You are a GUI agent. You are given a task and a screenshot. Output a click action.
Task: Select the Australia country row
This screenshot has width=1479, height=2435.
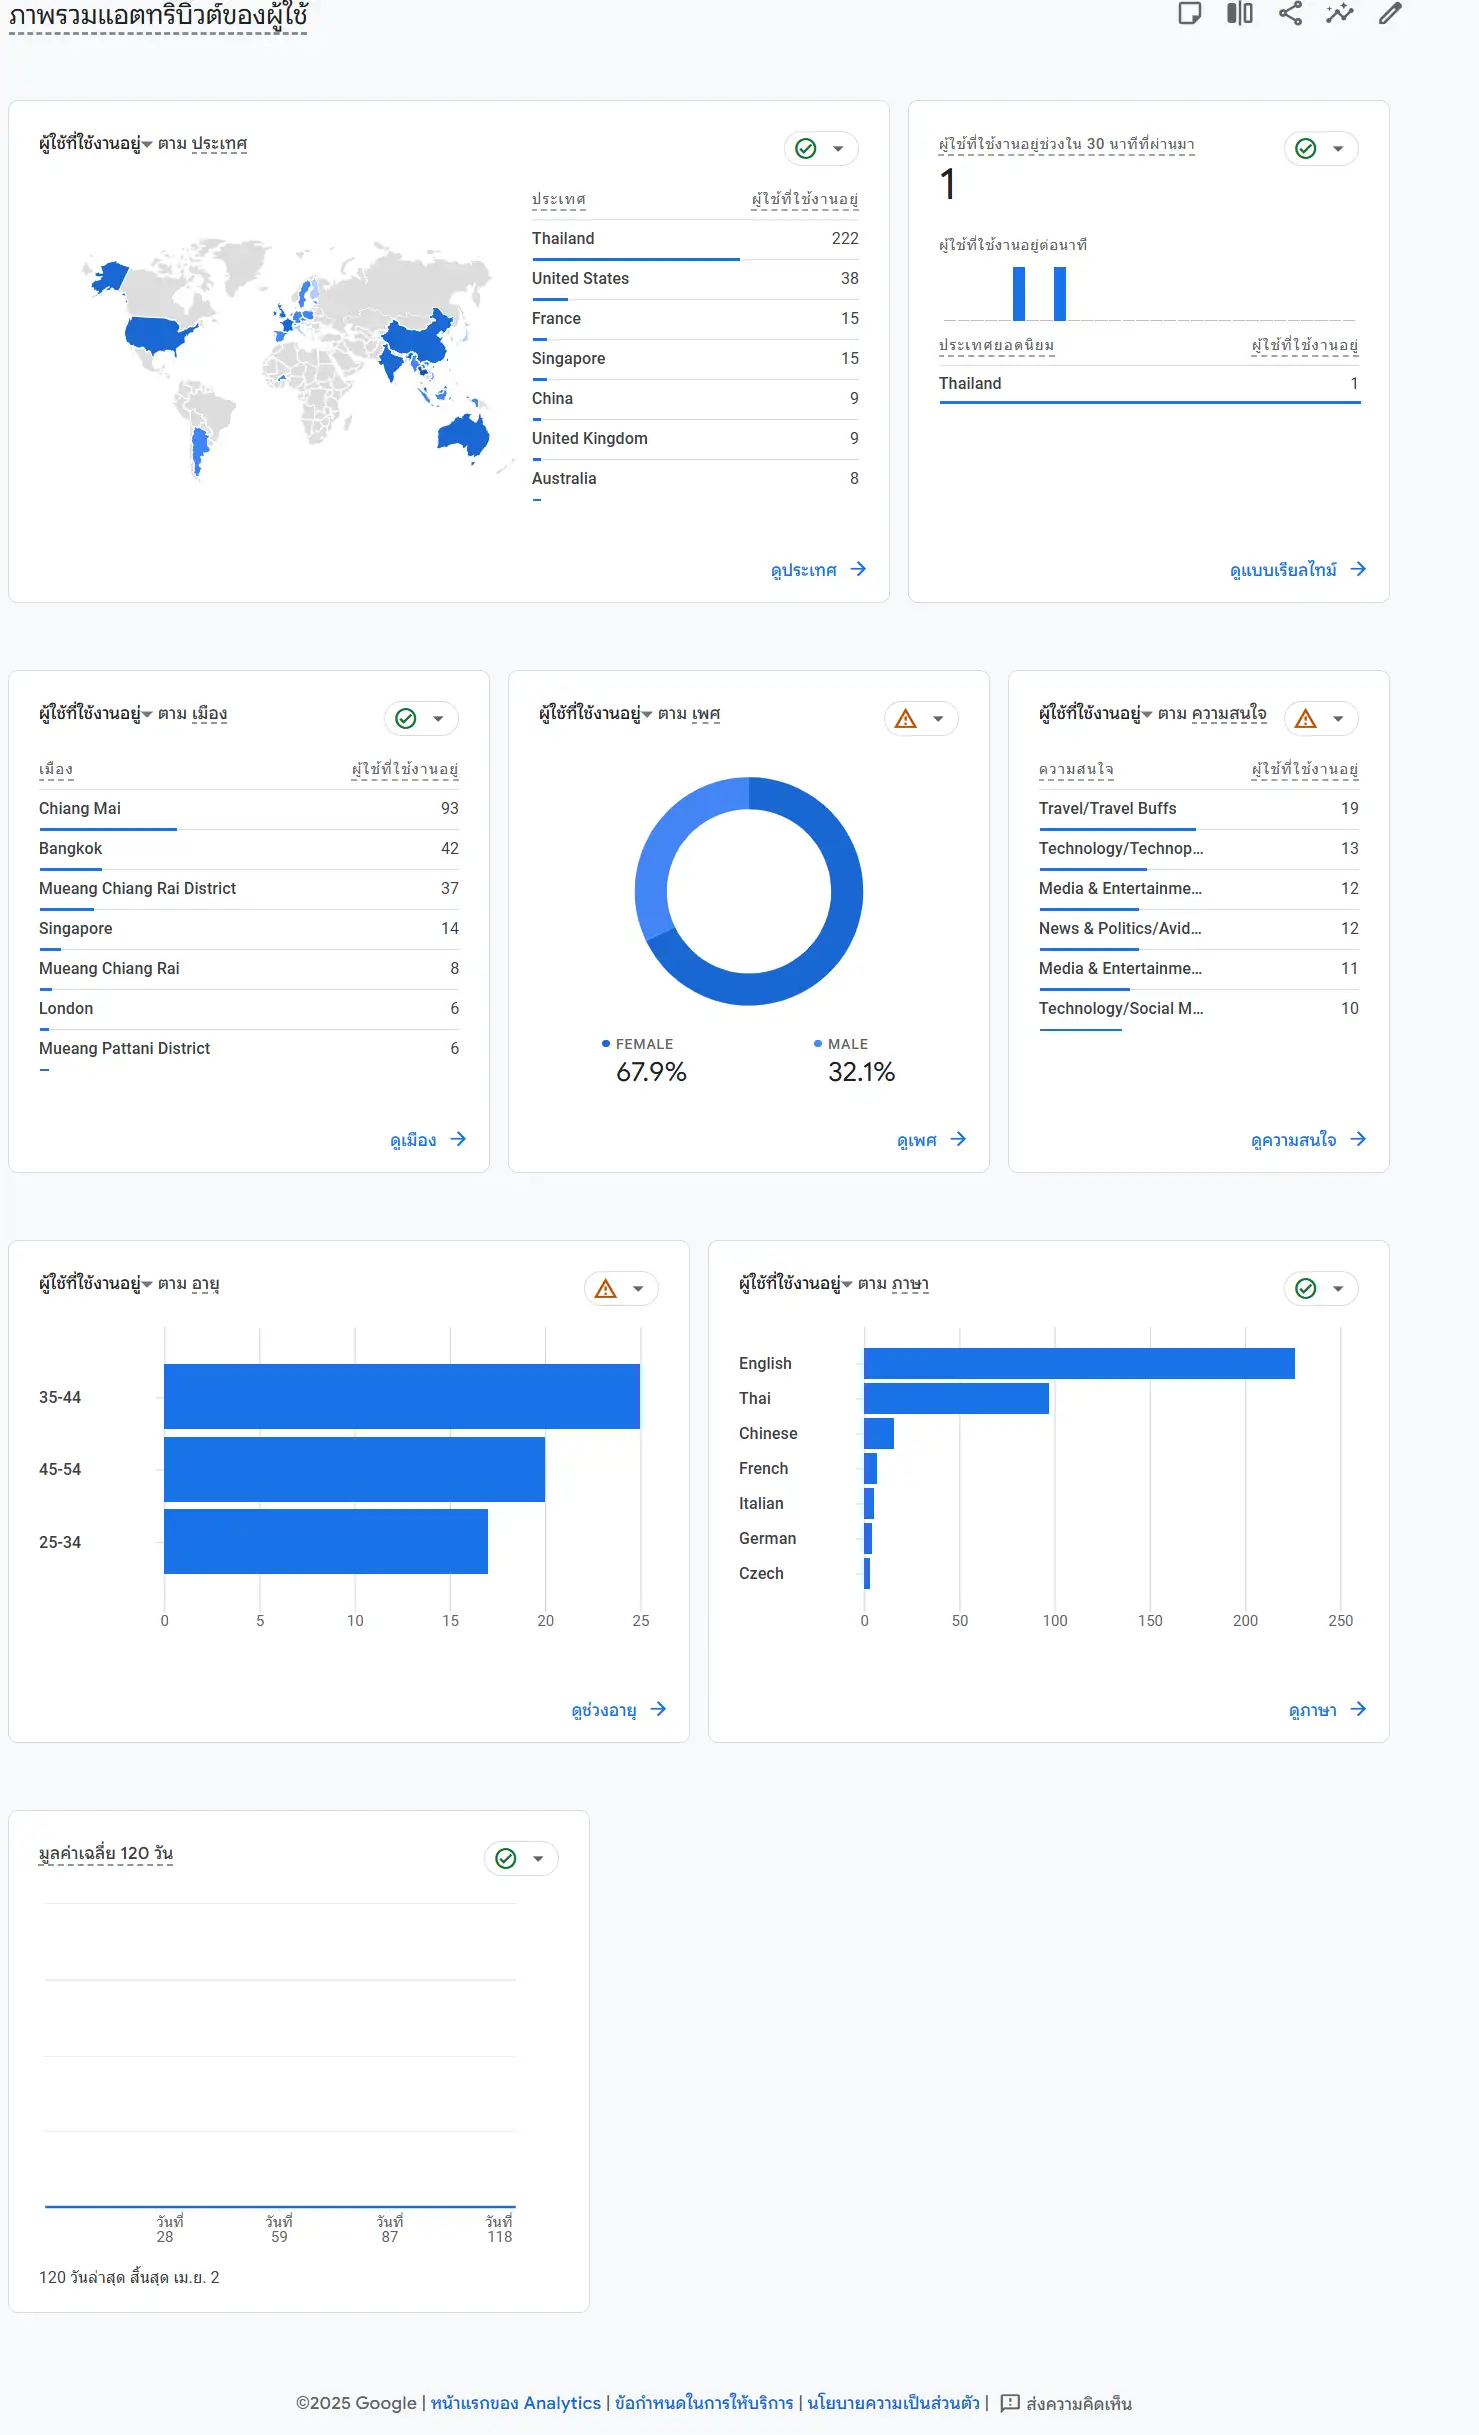695,479
